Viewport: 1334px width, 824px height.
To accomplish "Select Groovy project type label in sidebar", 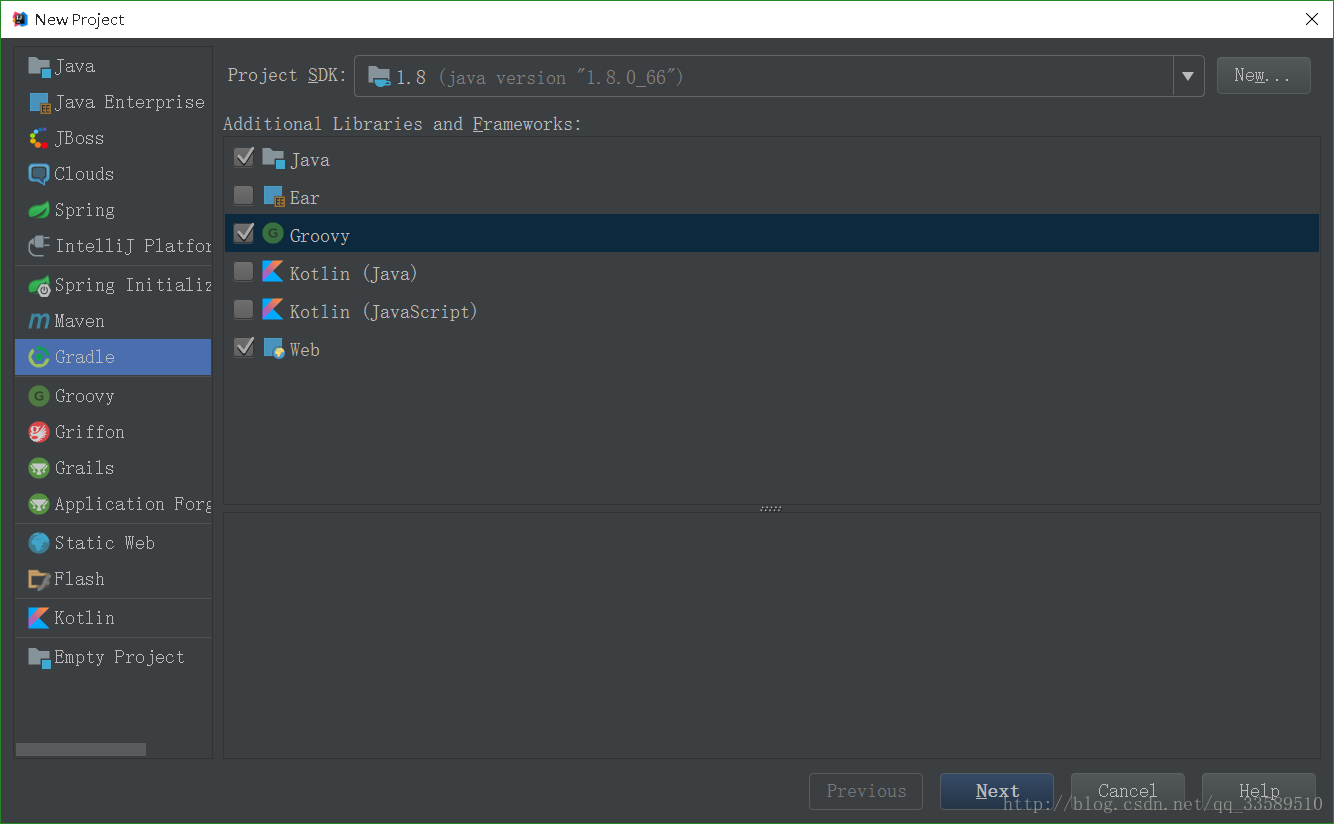I will [x=85, y=397].
